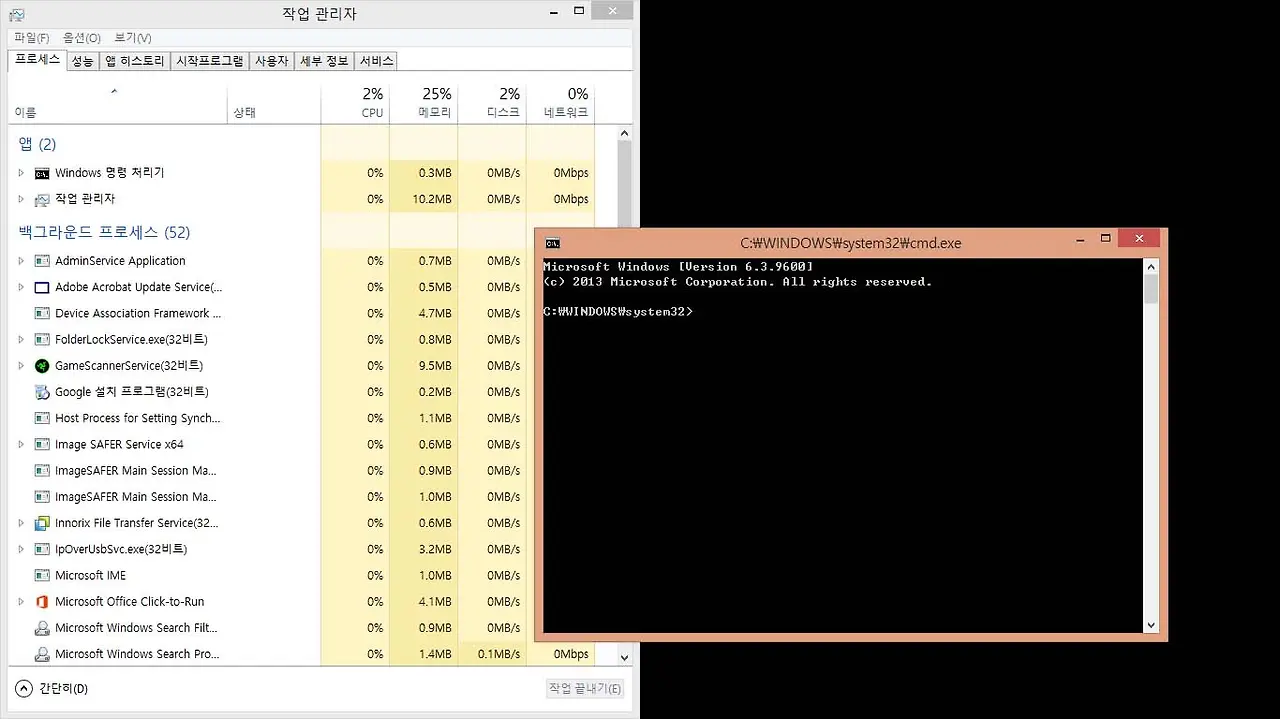Click the Microsoft Windows Search Filt... icon

[x=42, y=628]
